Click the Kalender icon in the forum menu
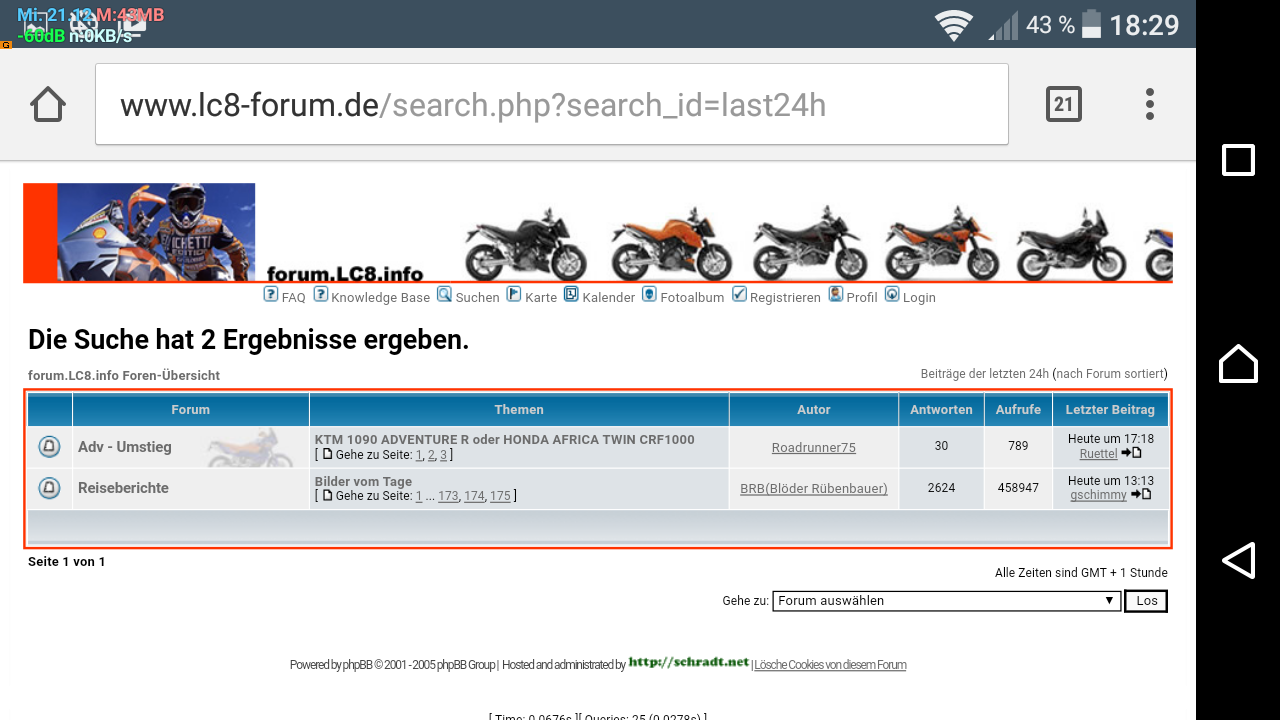1280x720 pixels. click(x=571, y=295)
